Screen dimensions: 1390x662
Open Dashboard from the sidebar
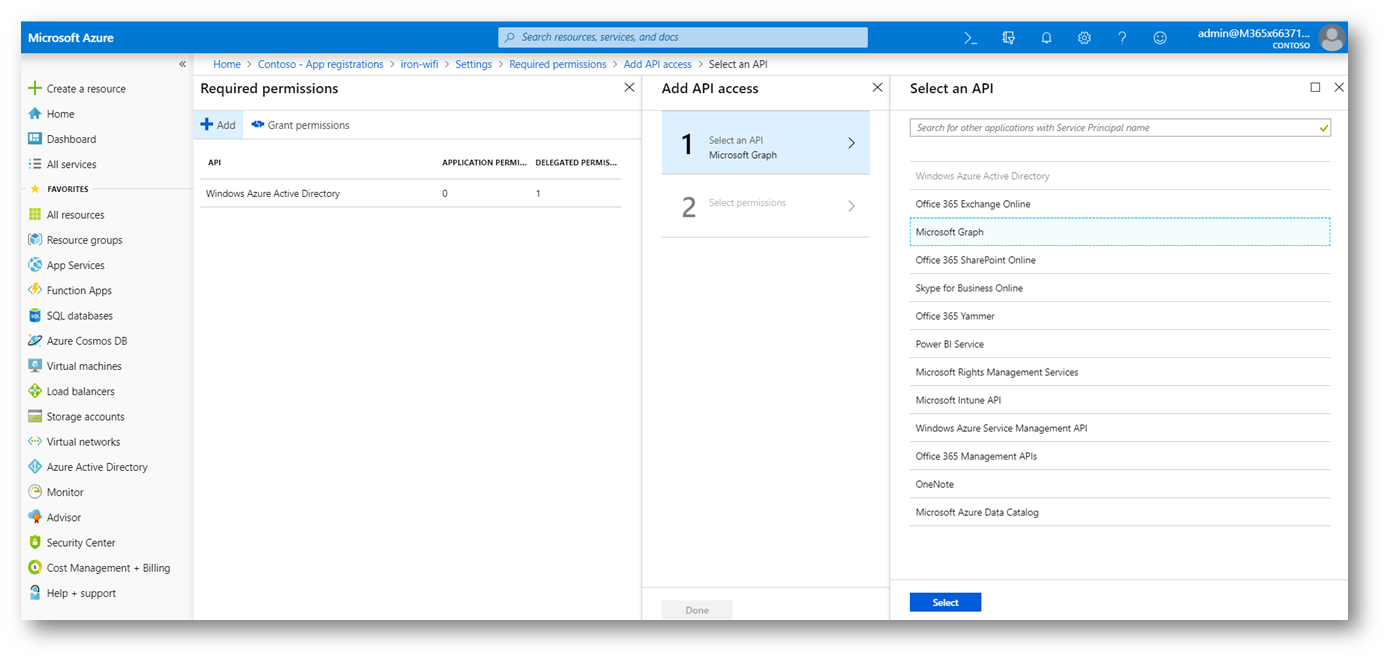click(62, 139)
